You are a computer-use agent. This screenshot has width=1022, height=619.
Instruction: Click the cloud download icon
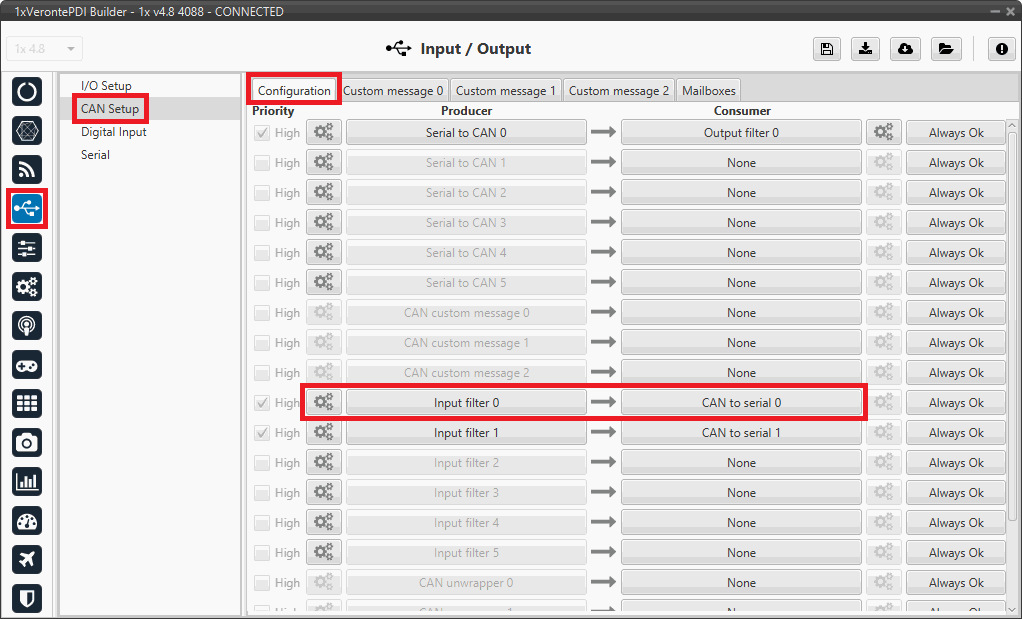tap(905, 49)
